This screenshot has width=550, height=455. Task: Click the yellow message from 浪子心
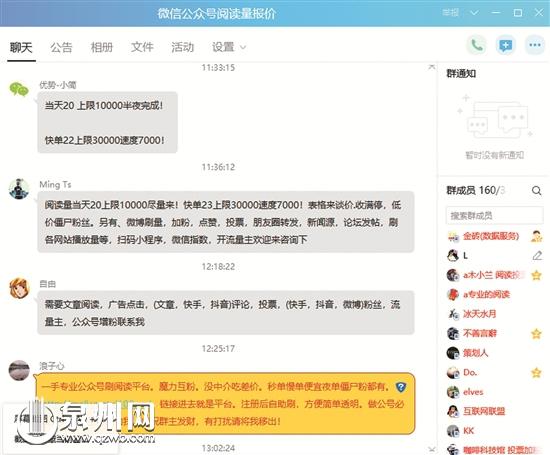pos(224,403)
